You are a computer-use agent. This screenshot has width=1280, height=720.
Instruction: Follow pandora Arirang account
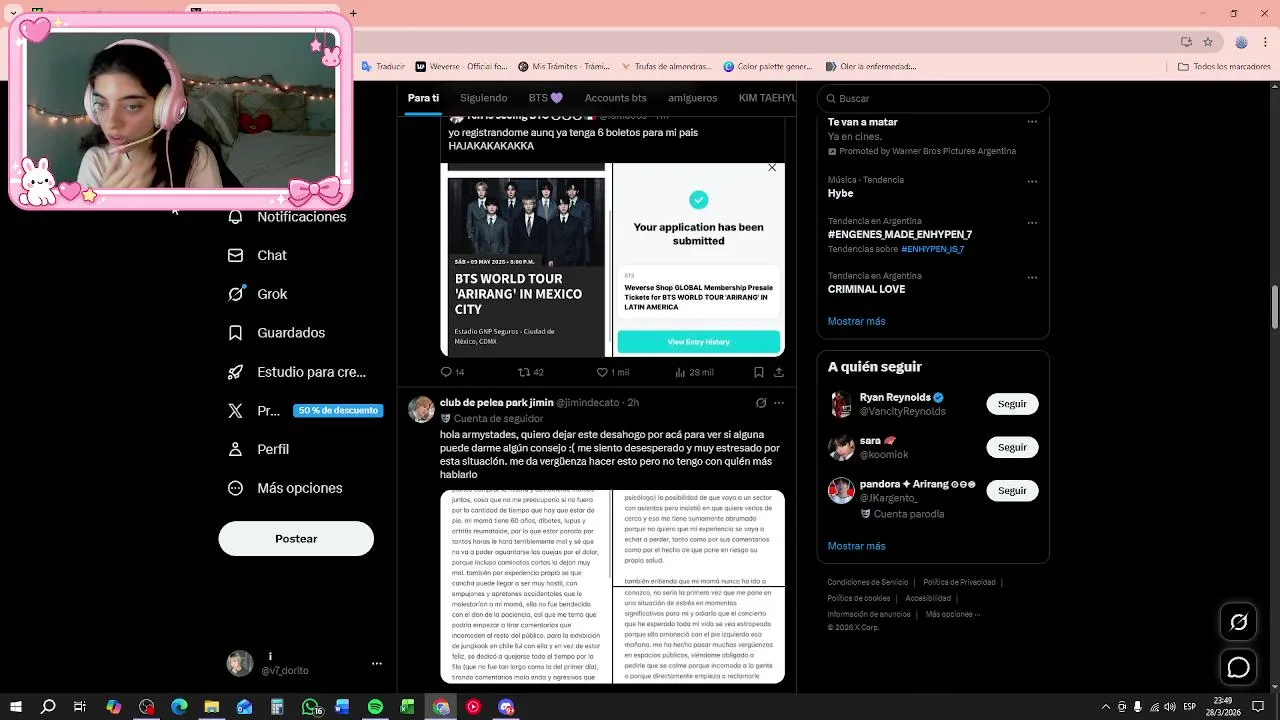[1012, 491]
